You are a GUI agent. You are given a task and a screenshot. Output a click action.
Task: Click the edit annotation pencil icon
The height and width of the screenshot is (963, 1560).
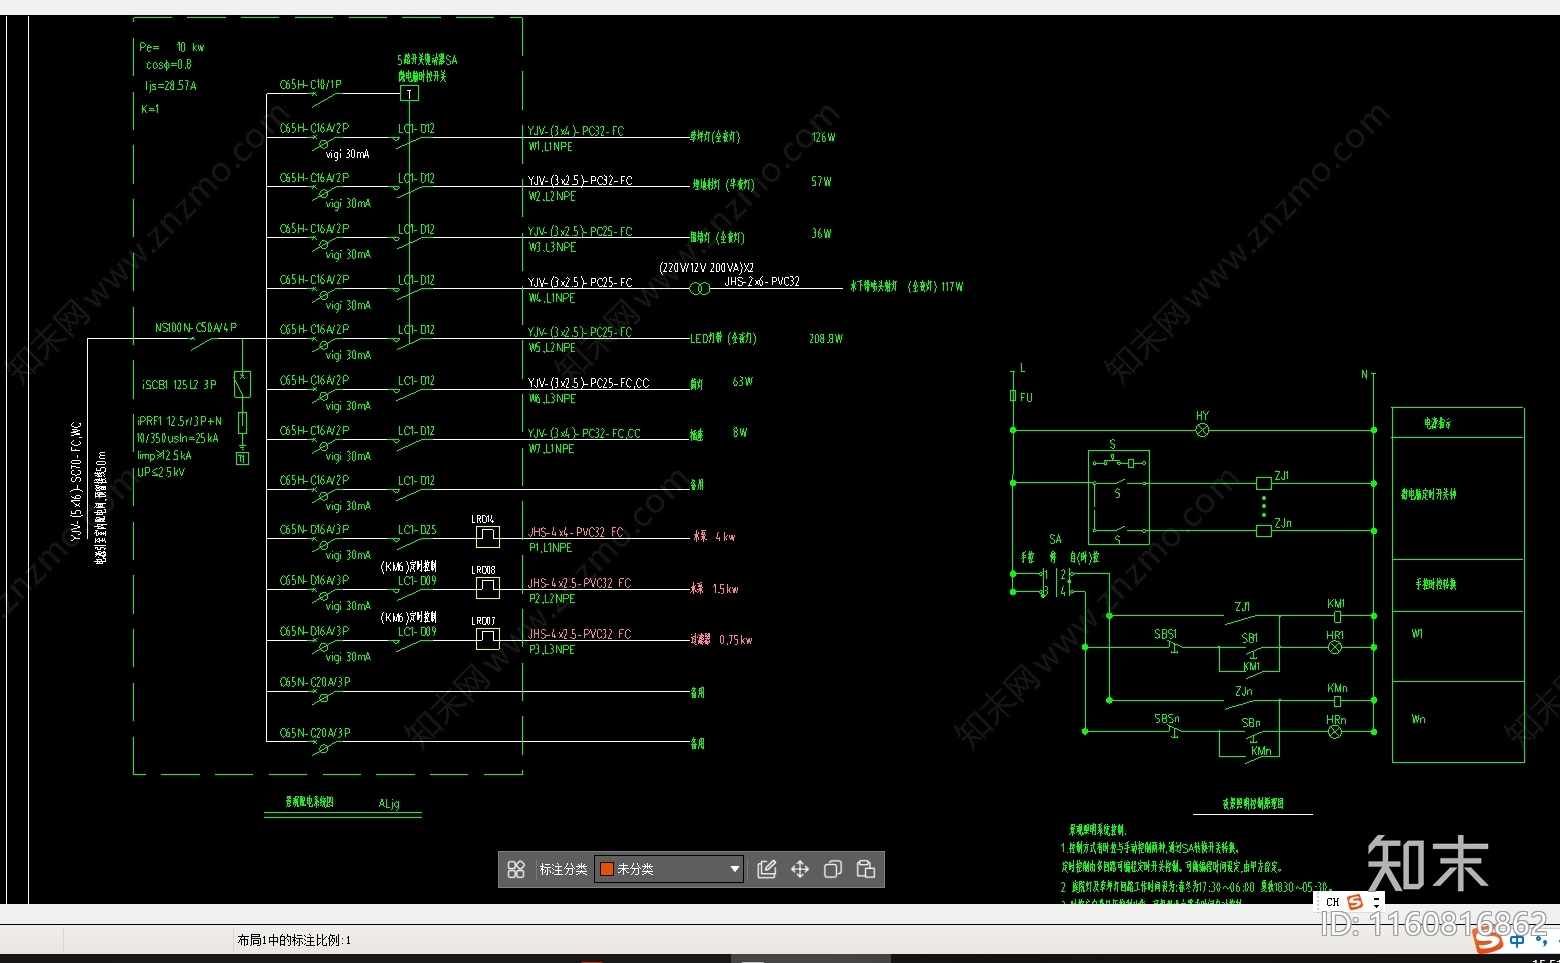tap(767, 869)
